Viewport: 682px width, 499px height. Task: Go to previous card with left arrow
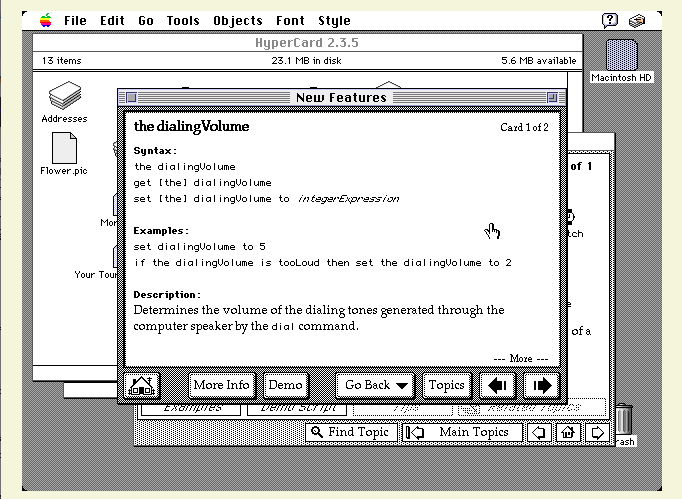tap(497, 385)
